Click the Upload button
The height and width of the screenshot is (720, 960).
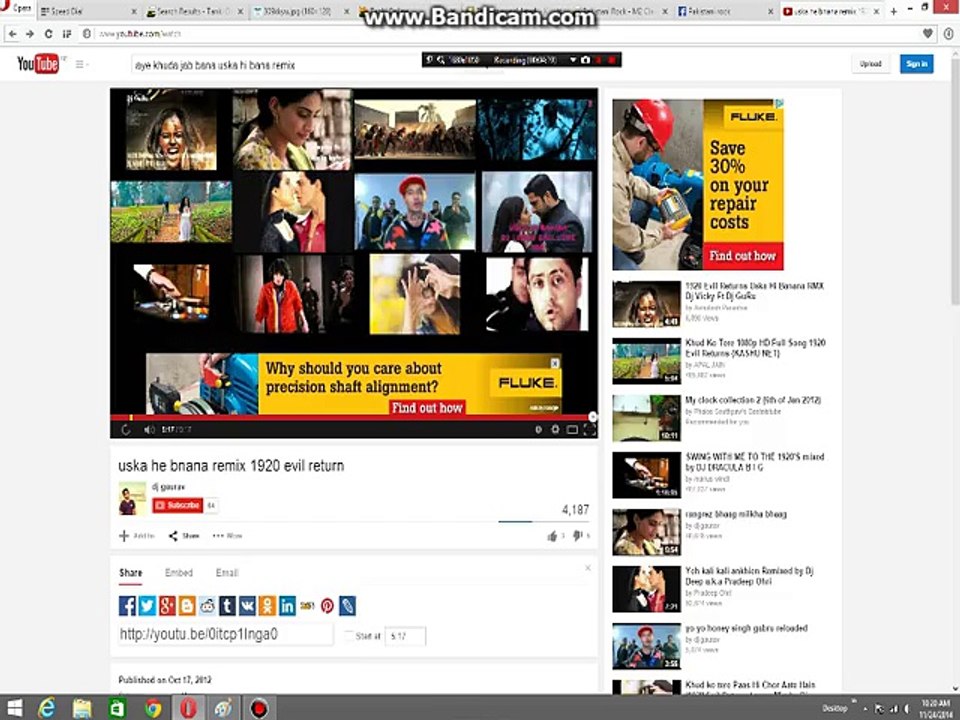point(870,64)
